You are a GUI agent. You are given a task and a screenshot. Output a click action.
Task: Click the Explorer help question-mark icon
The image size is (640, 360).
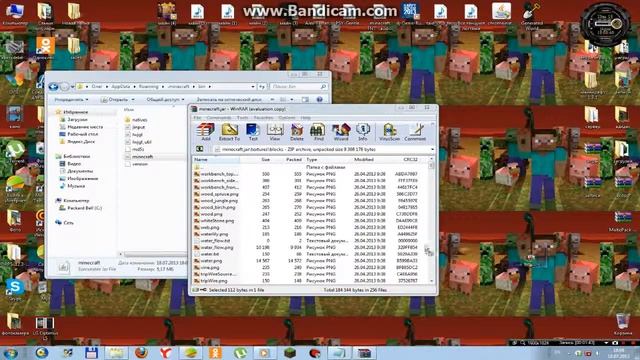(x=320, y=99)
